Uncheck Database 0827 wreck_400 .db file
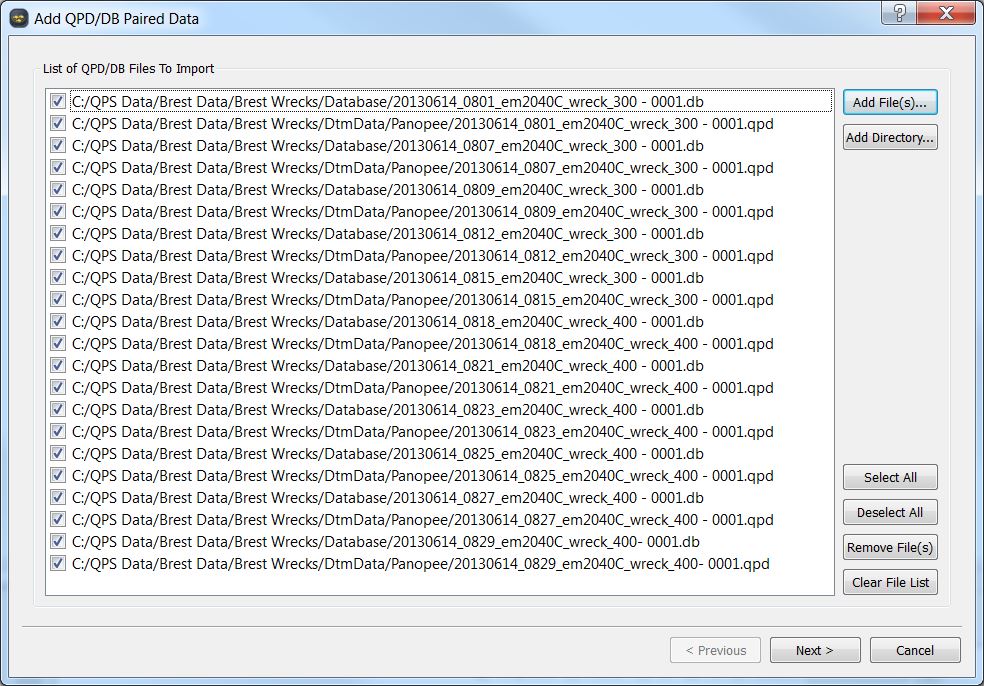Image resolution: width=984 pixels, height=686 pixels. click(x=58, y=496)
